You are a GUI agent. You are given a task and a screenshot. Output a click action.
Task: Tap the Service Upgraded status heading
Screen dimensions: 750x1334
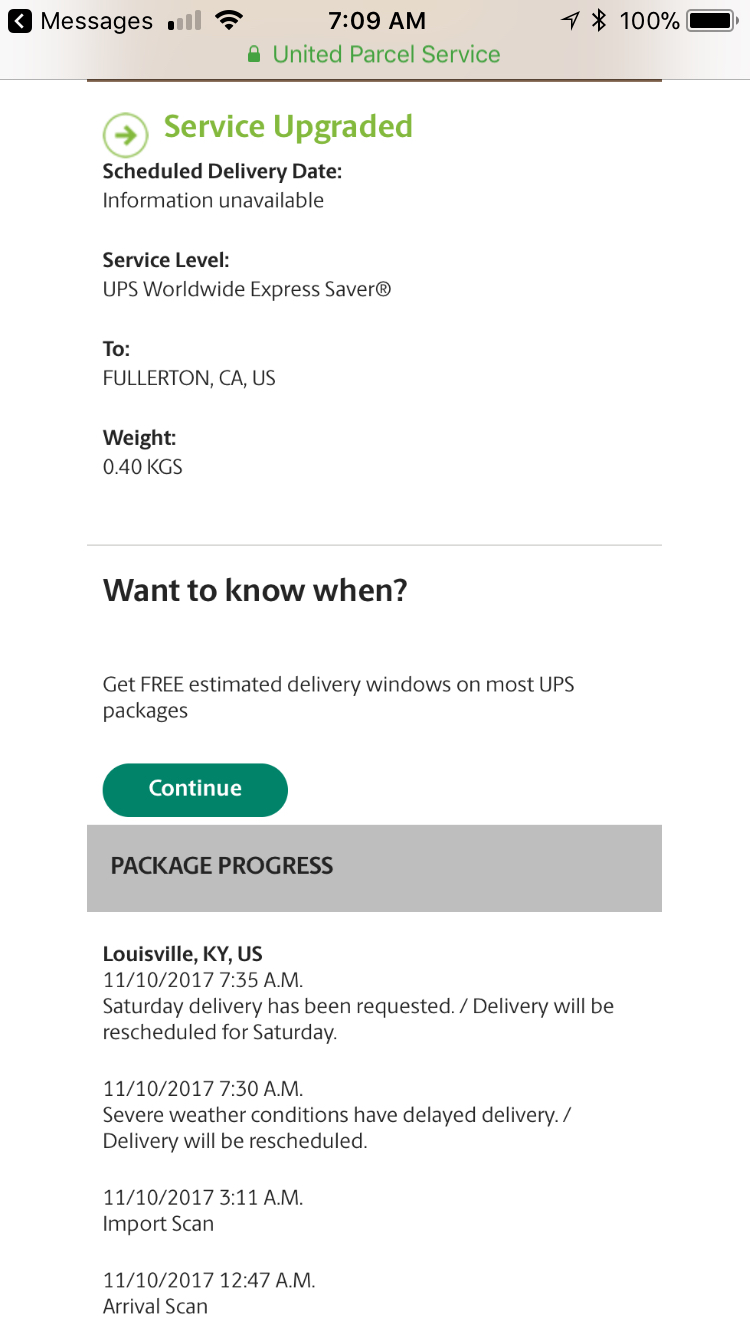288,127
